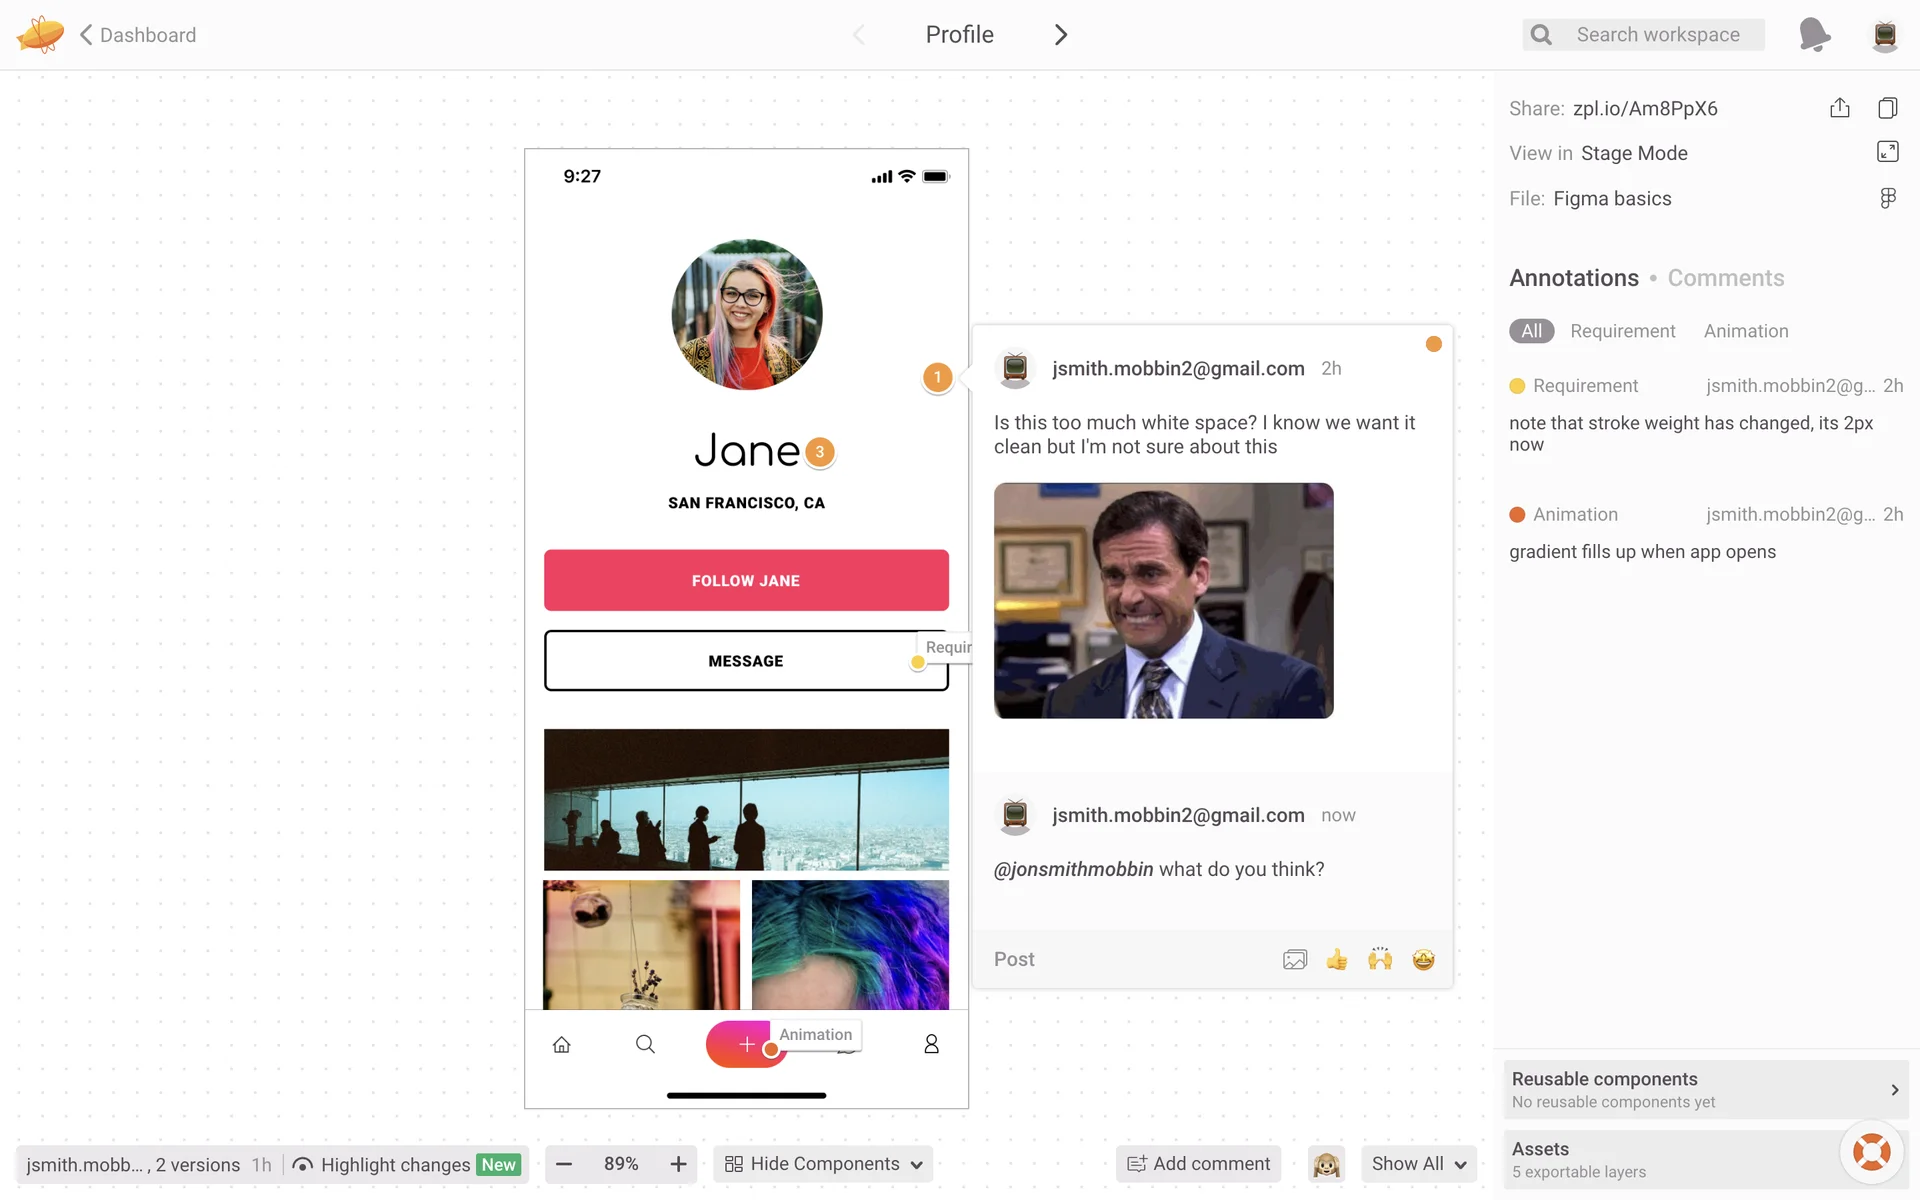Viewport: 1920px width, 1200px height.
Task: Toggle Highlight changes
Action: [395, 1164]
